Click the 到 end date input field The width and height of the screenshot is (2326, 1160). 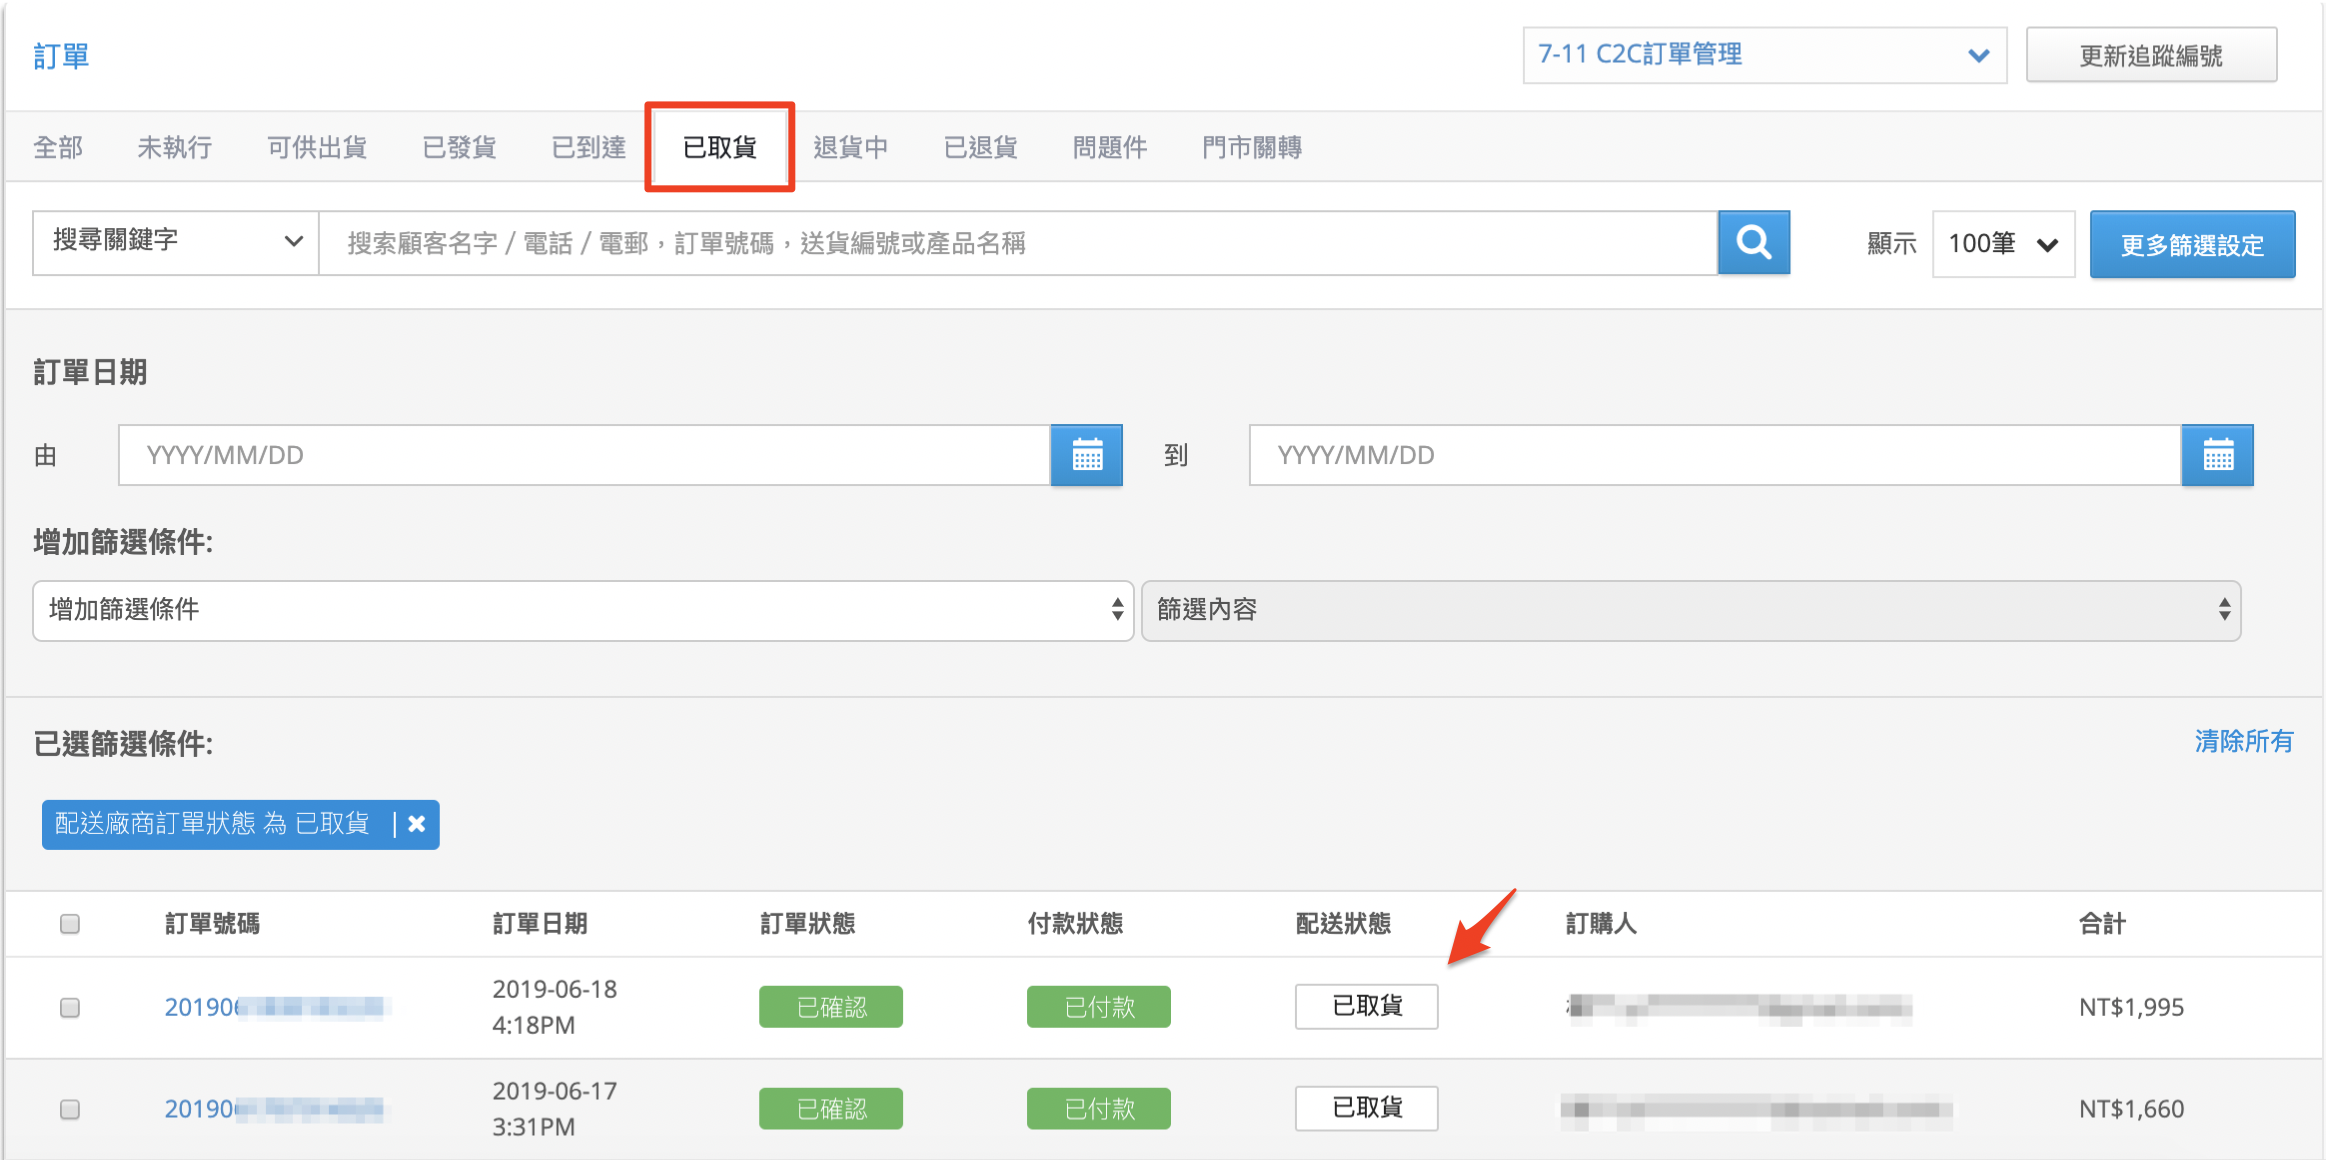[1715, 455]
